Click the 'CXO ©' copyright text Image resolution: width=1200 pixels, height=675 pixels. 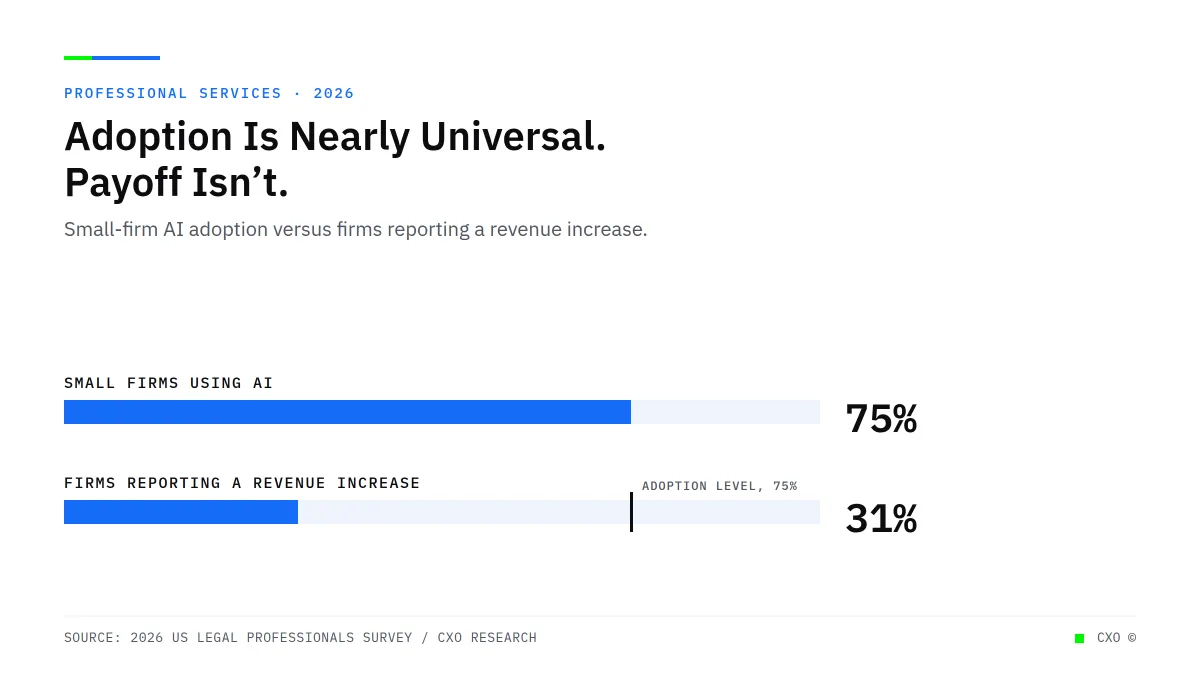(x=1116, y=638)
